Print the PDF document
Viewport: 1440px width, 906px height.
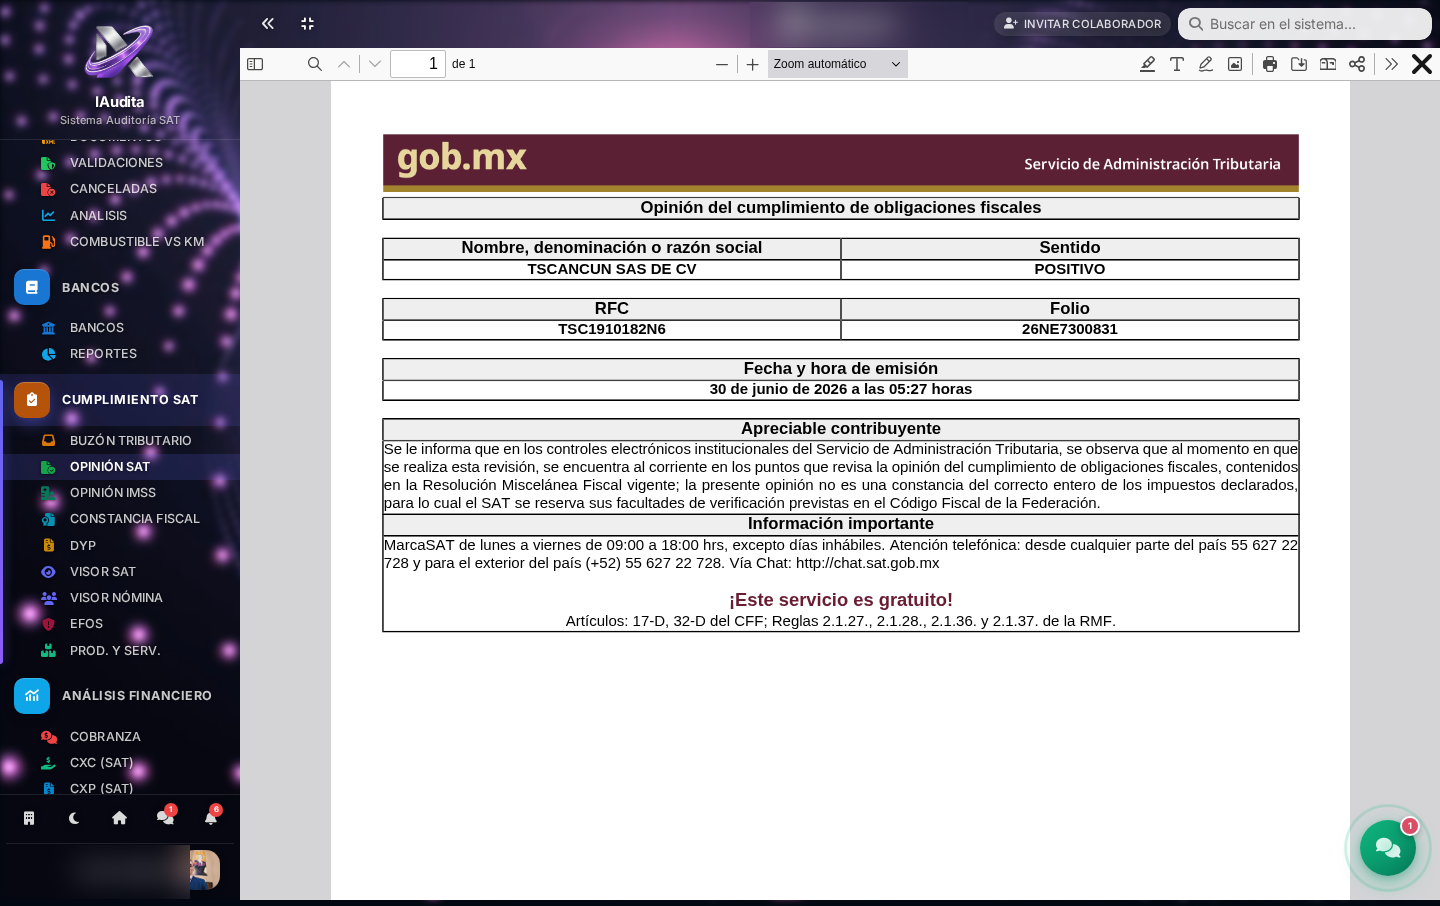[x=1270, y=64]
